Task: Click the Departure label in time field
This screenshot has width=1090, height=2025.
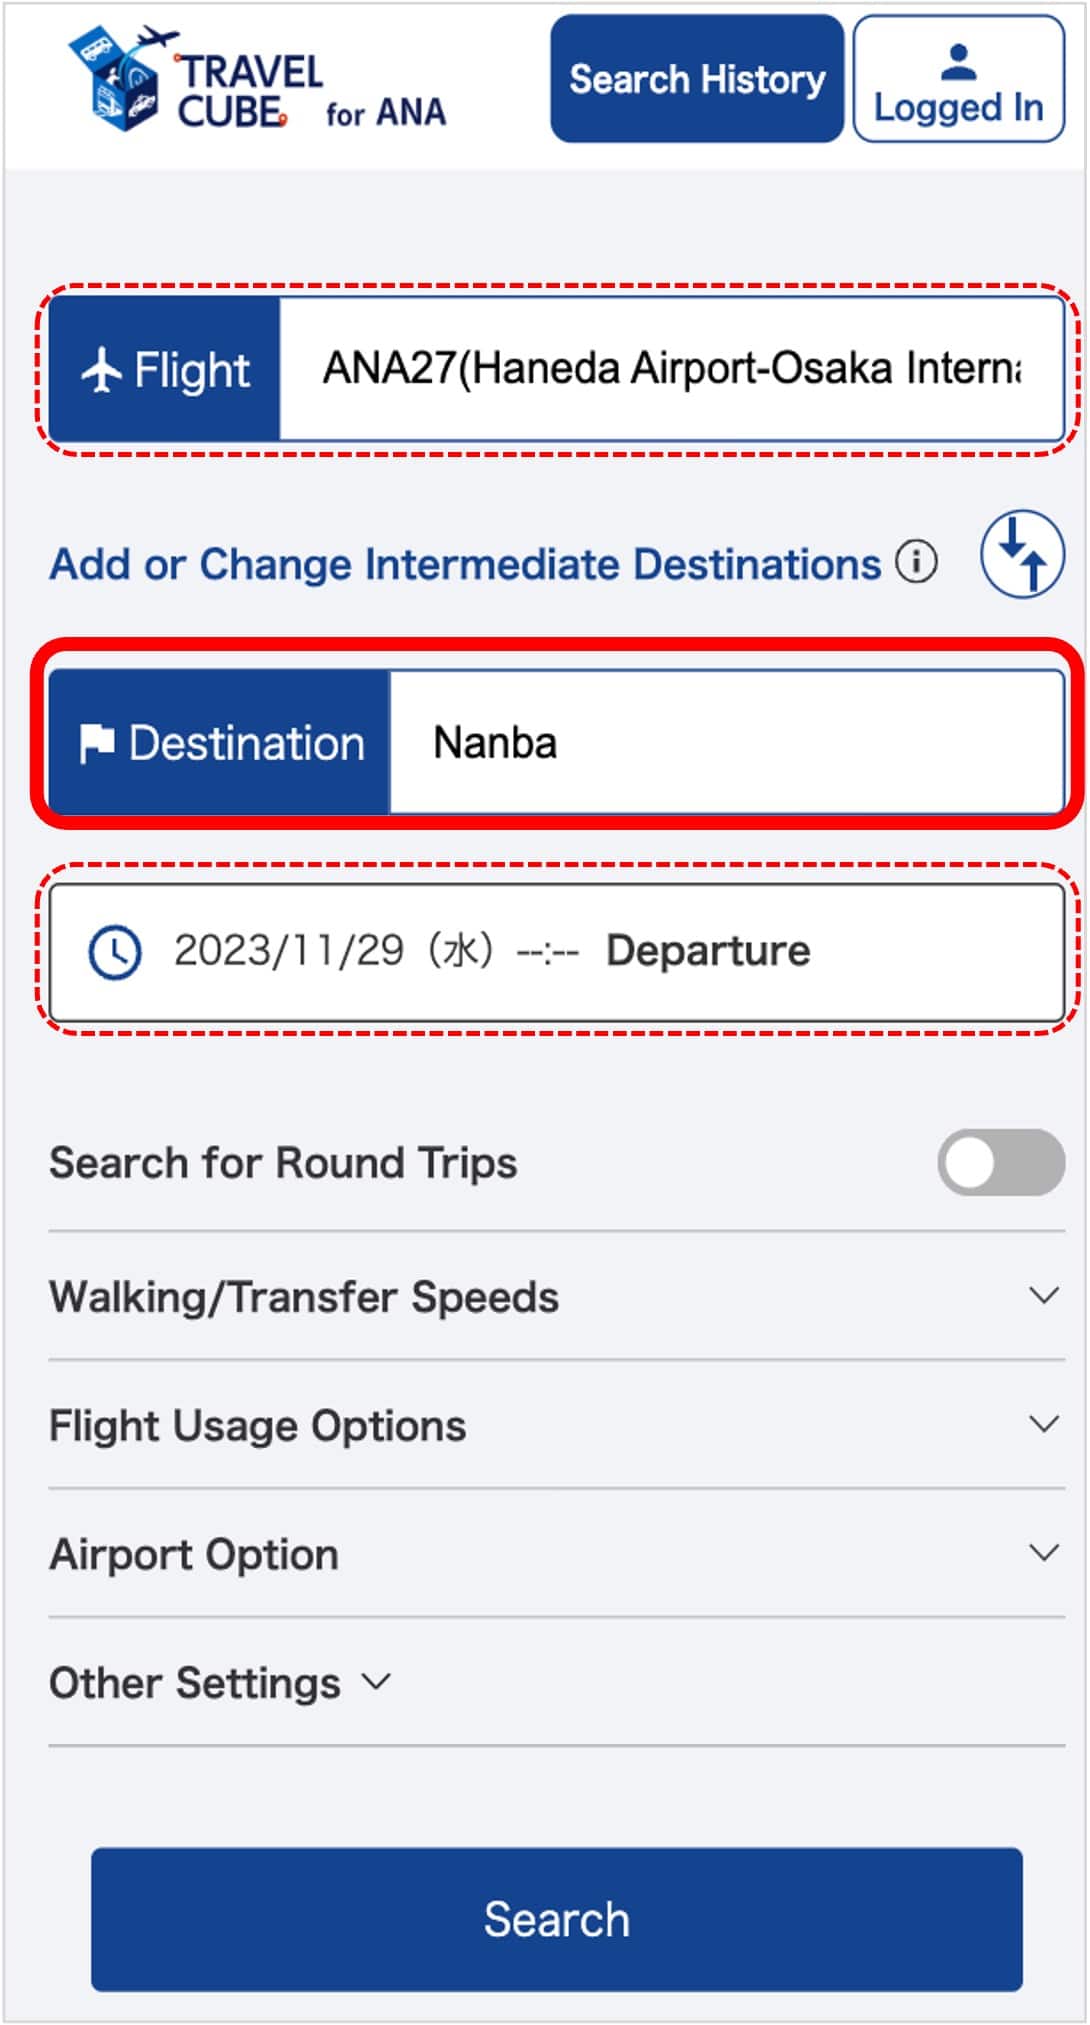Action: coord(708,951)
